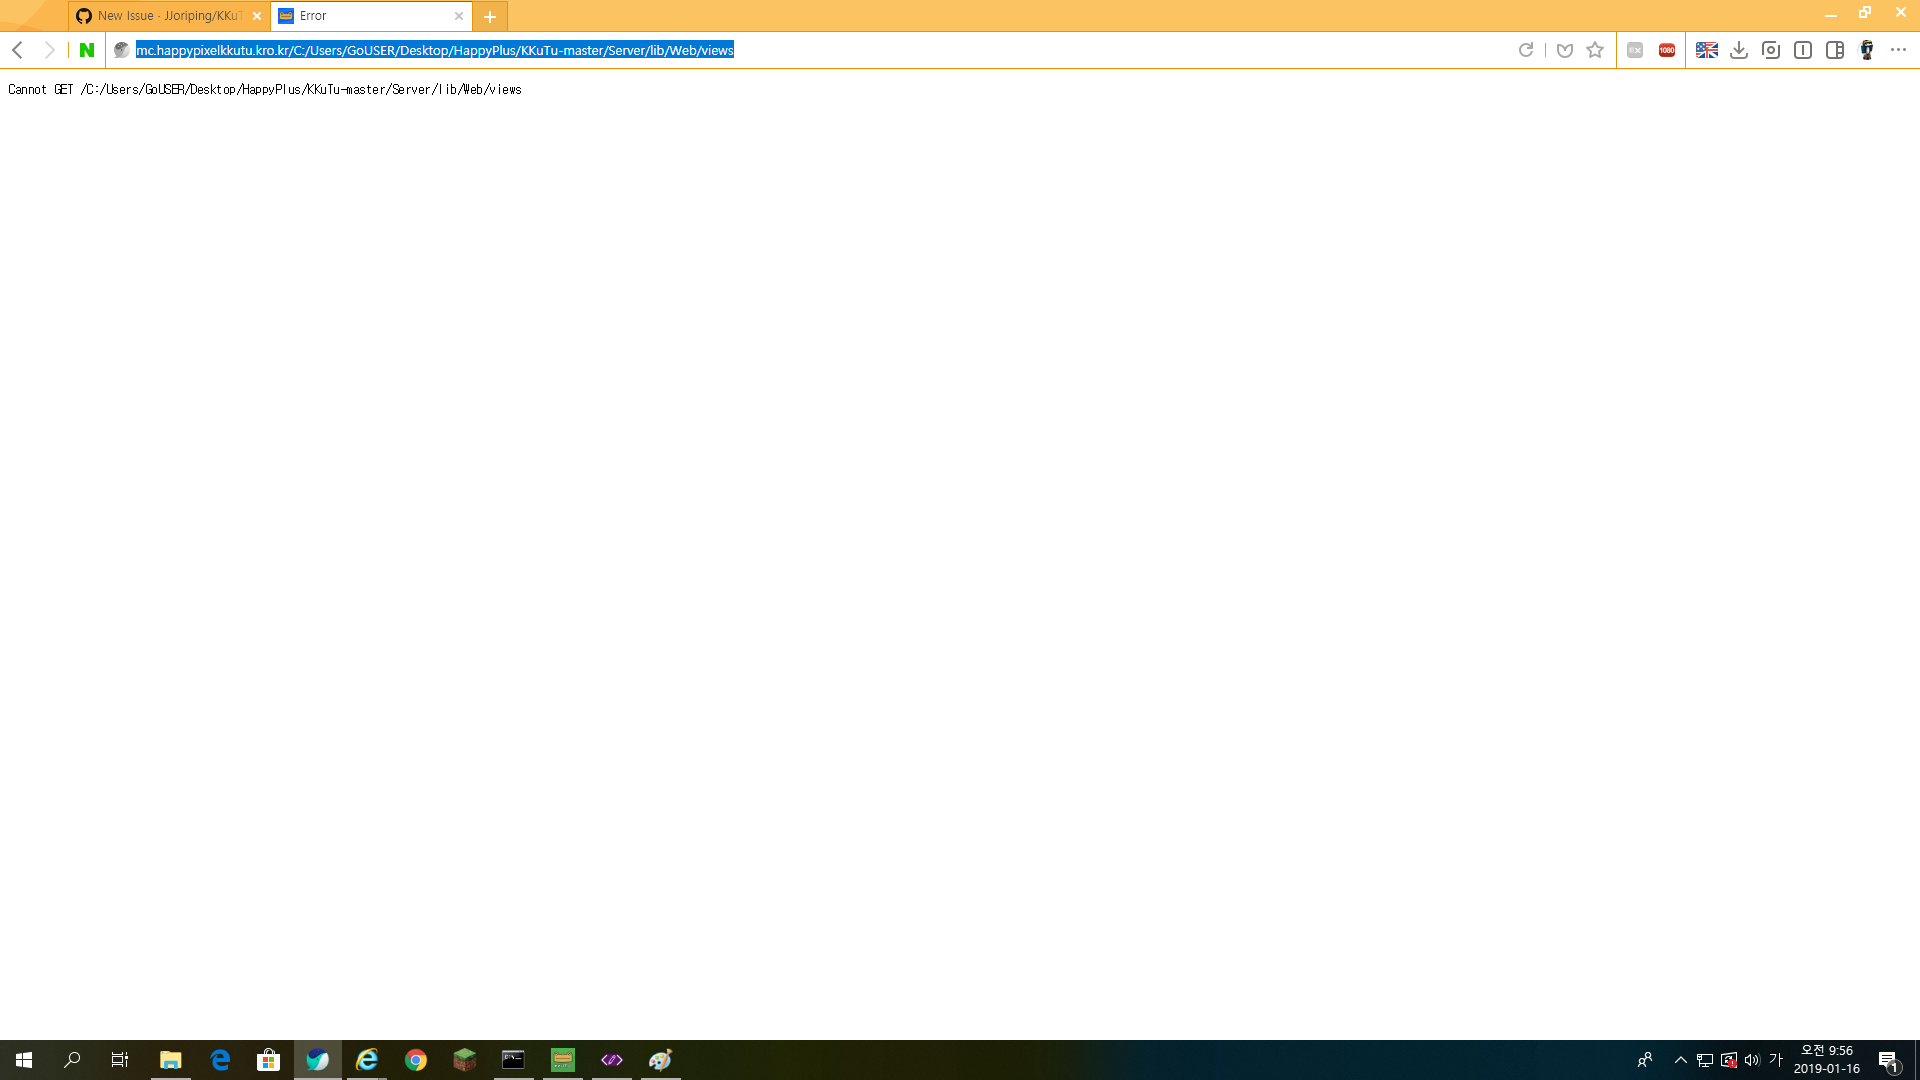Screen dimensions: 1920x1080
Task: Launch Microsoft Edge from taskbar
Action: point(220,1060)
